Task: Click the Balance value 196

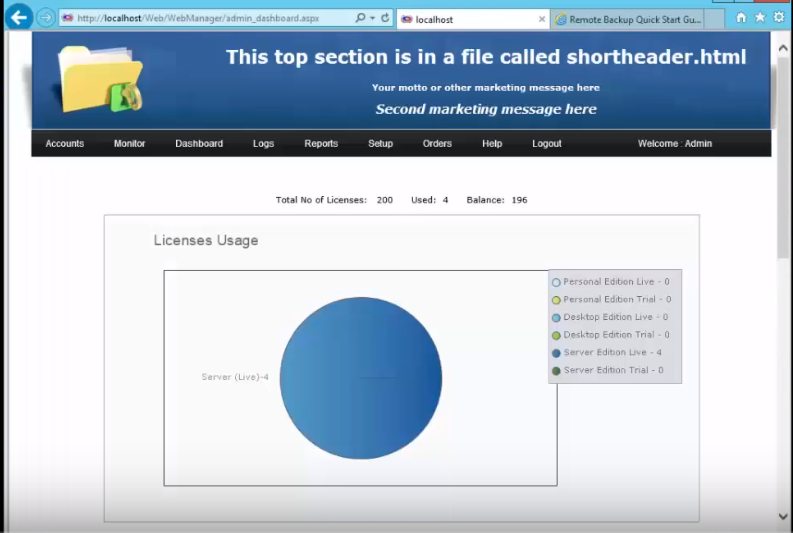Action: (519, 200)
